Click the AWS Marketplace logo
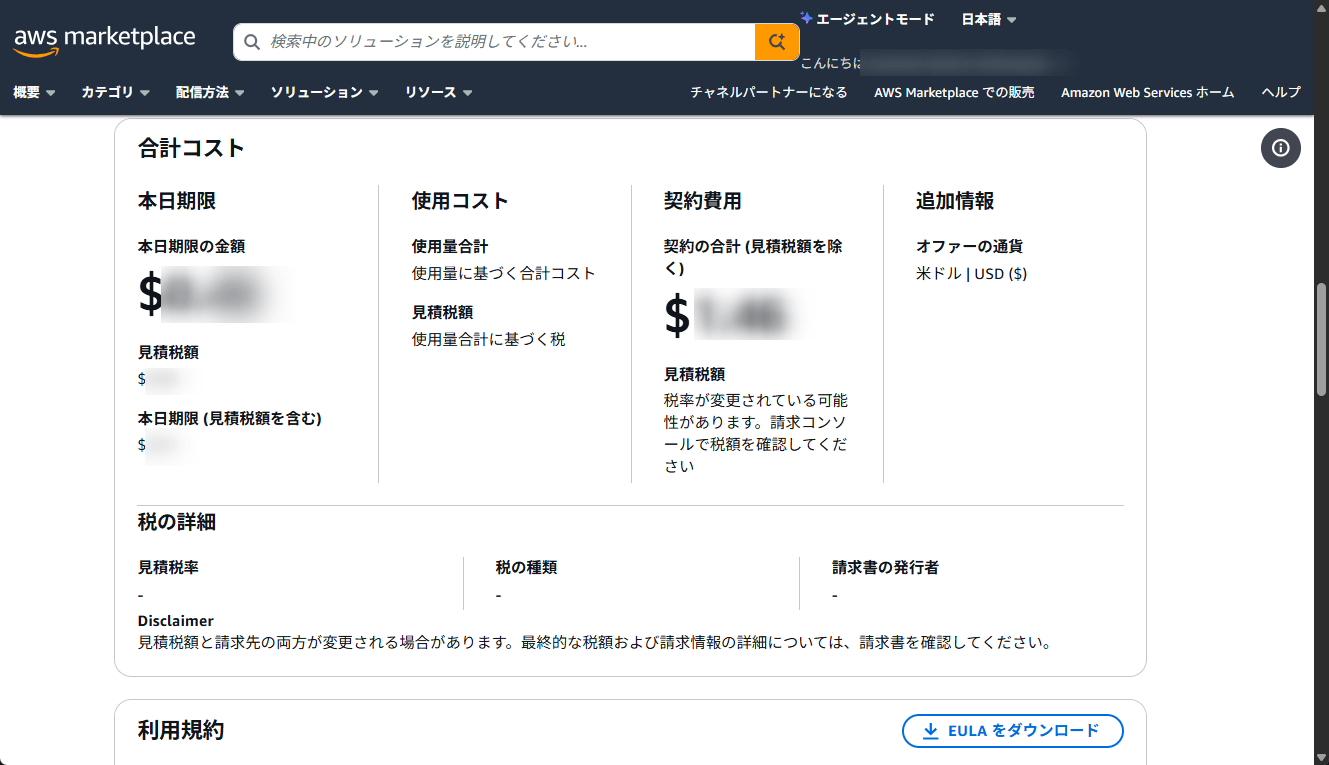 [x=105, y=41]
